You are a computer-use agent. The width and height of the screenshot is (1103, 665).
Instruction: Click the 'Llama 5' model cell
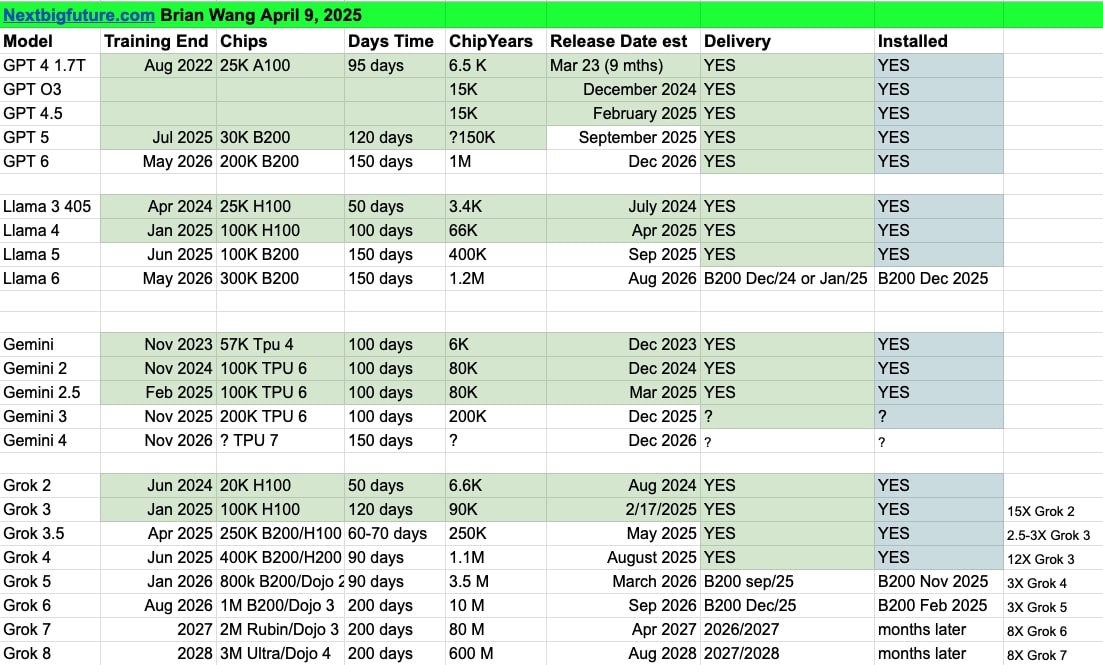coord(51,254)
